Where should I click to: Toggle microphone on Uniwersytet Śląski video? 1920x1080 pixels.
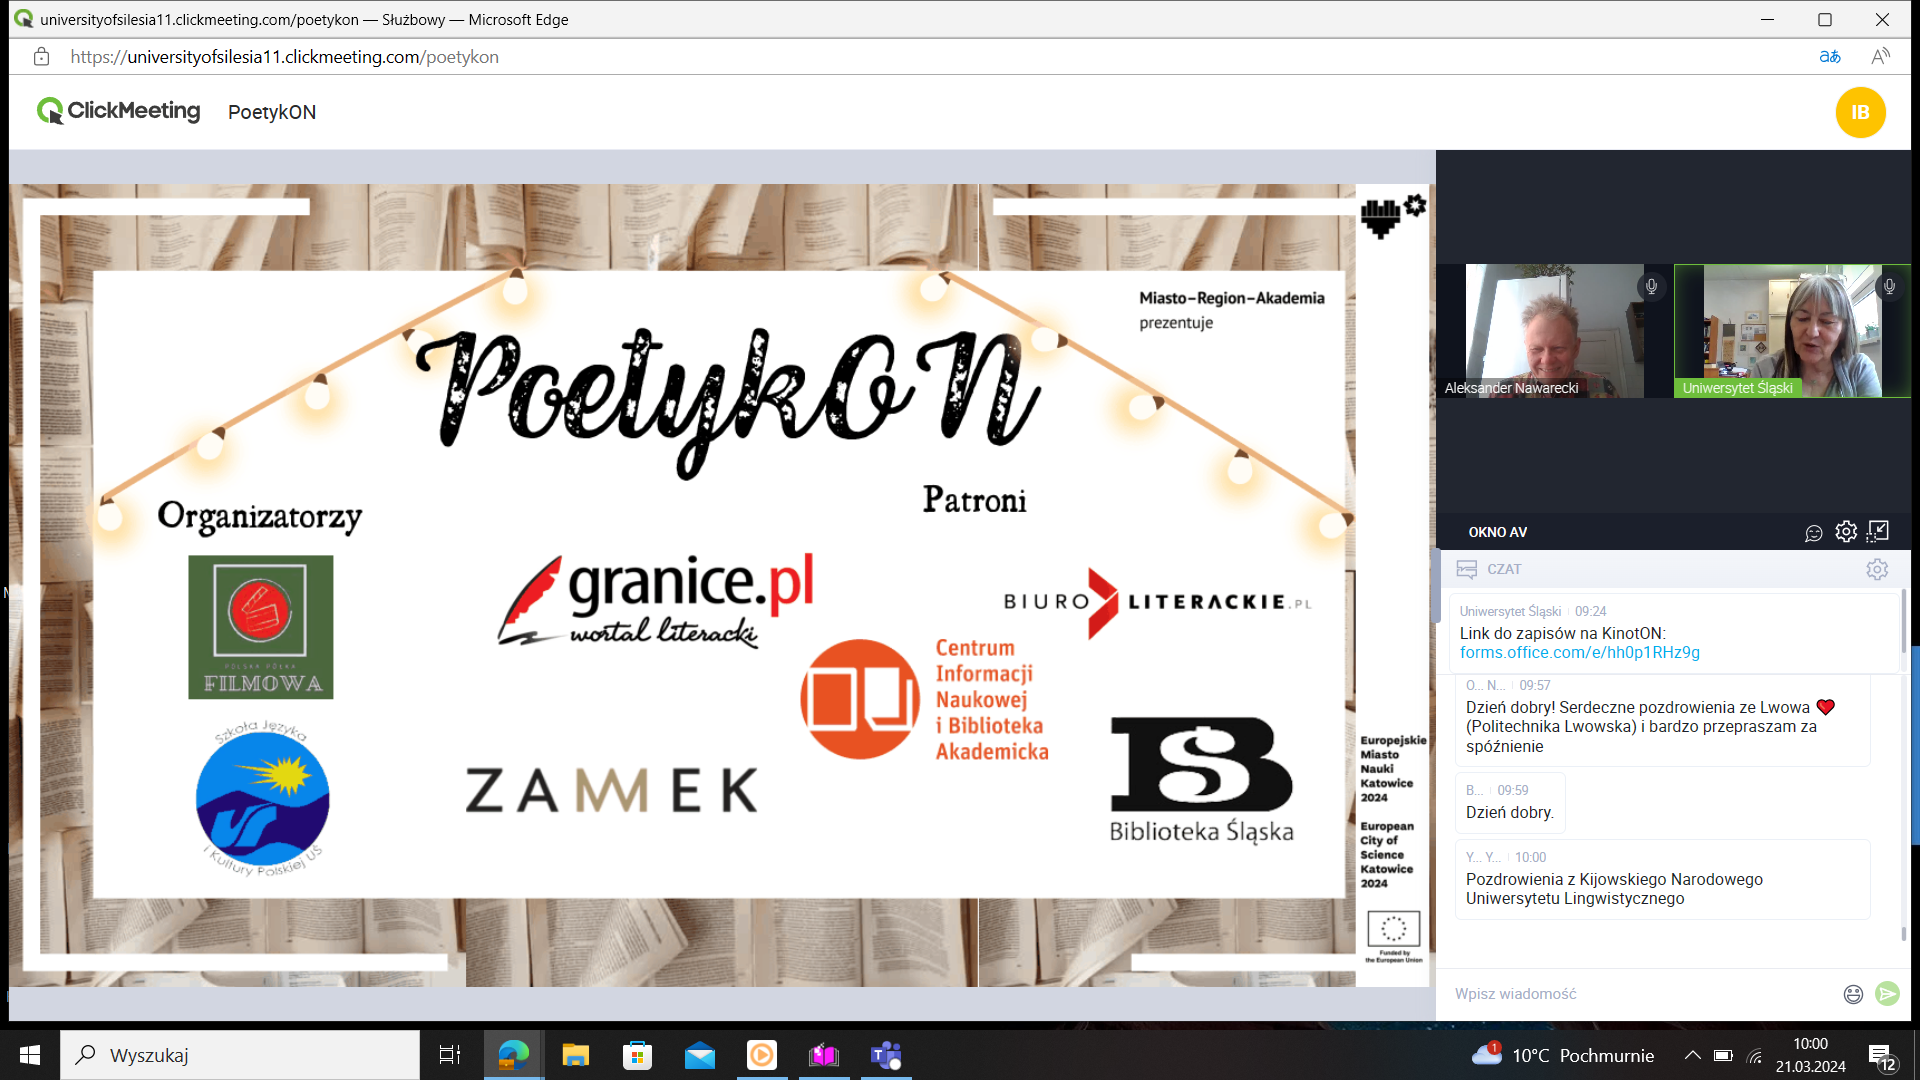[1889, 286]
